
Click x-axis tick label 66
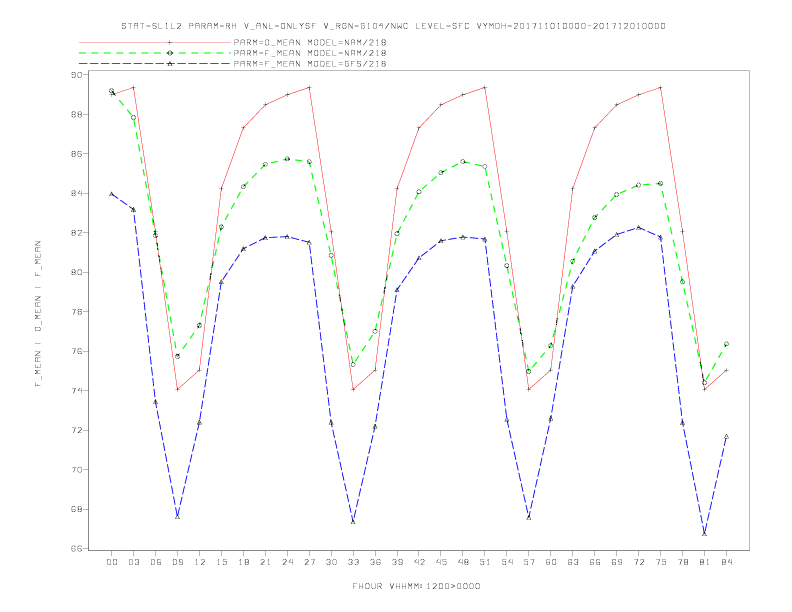pyautogui.click(x=595, y=562)
